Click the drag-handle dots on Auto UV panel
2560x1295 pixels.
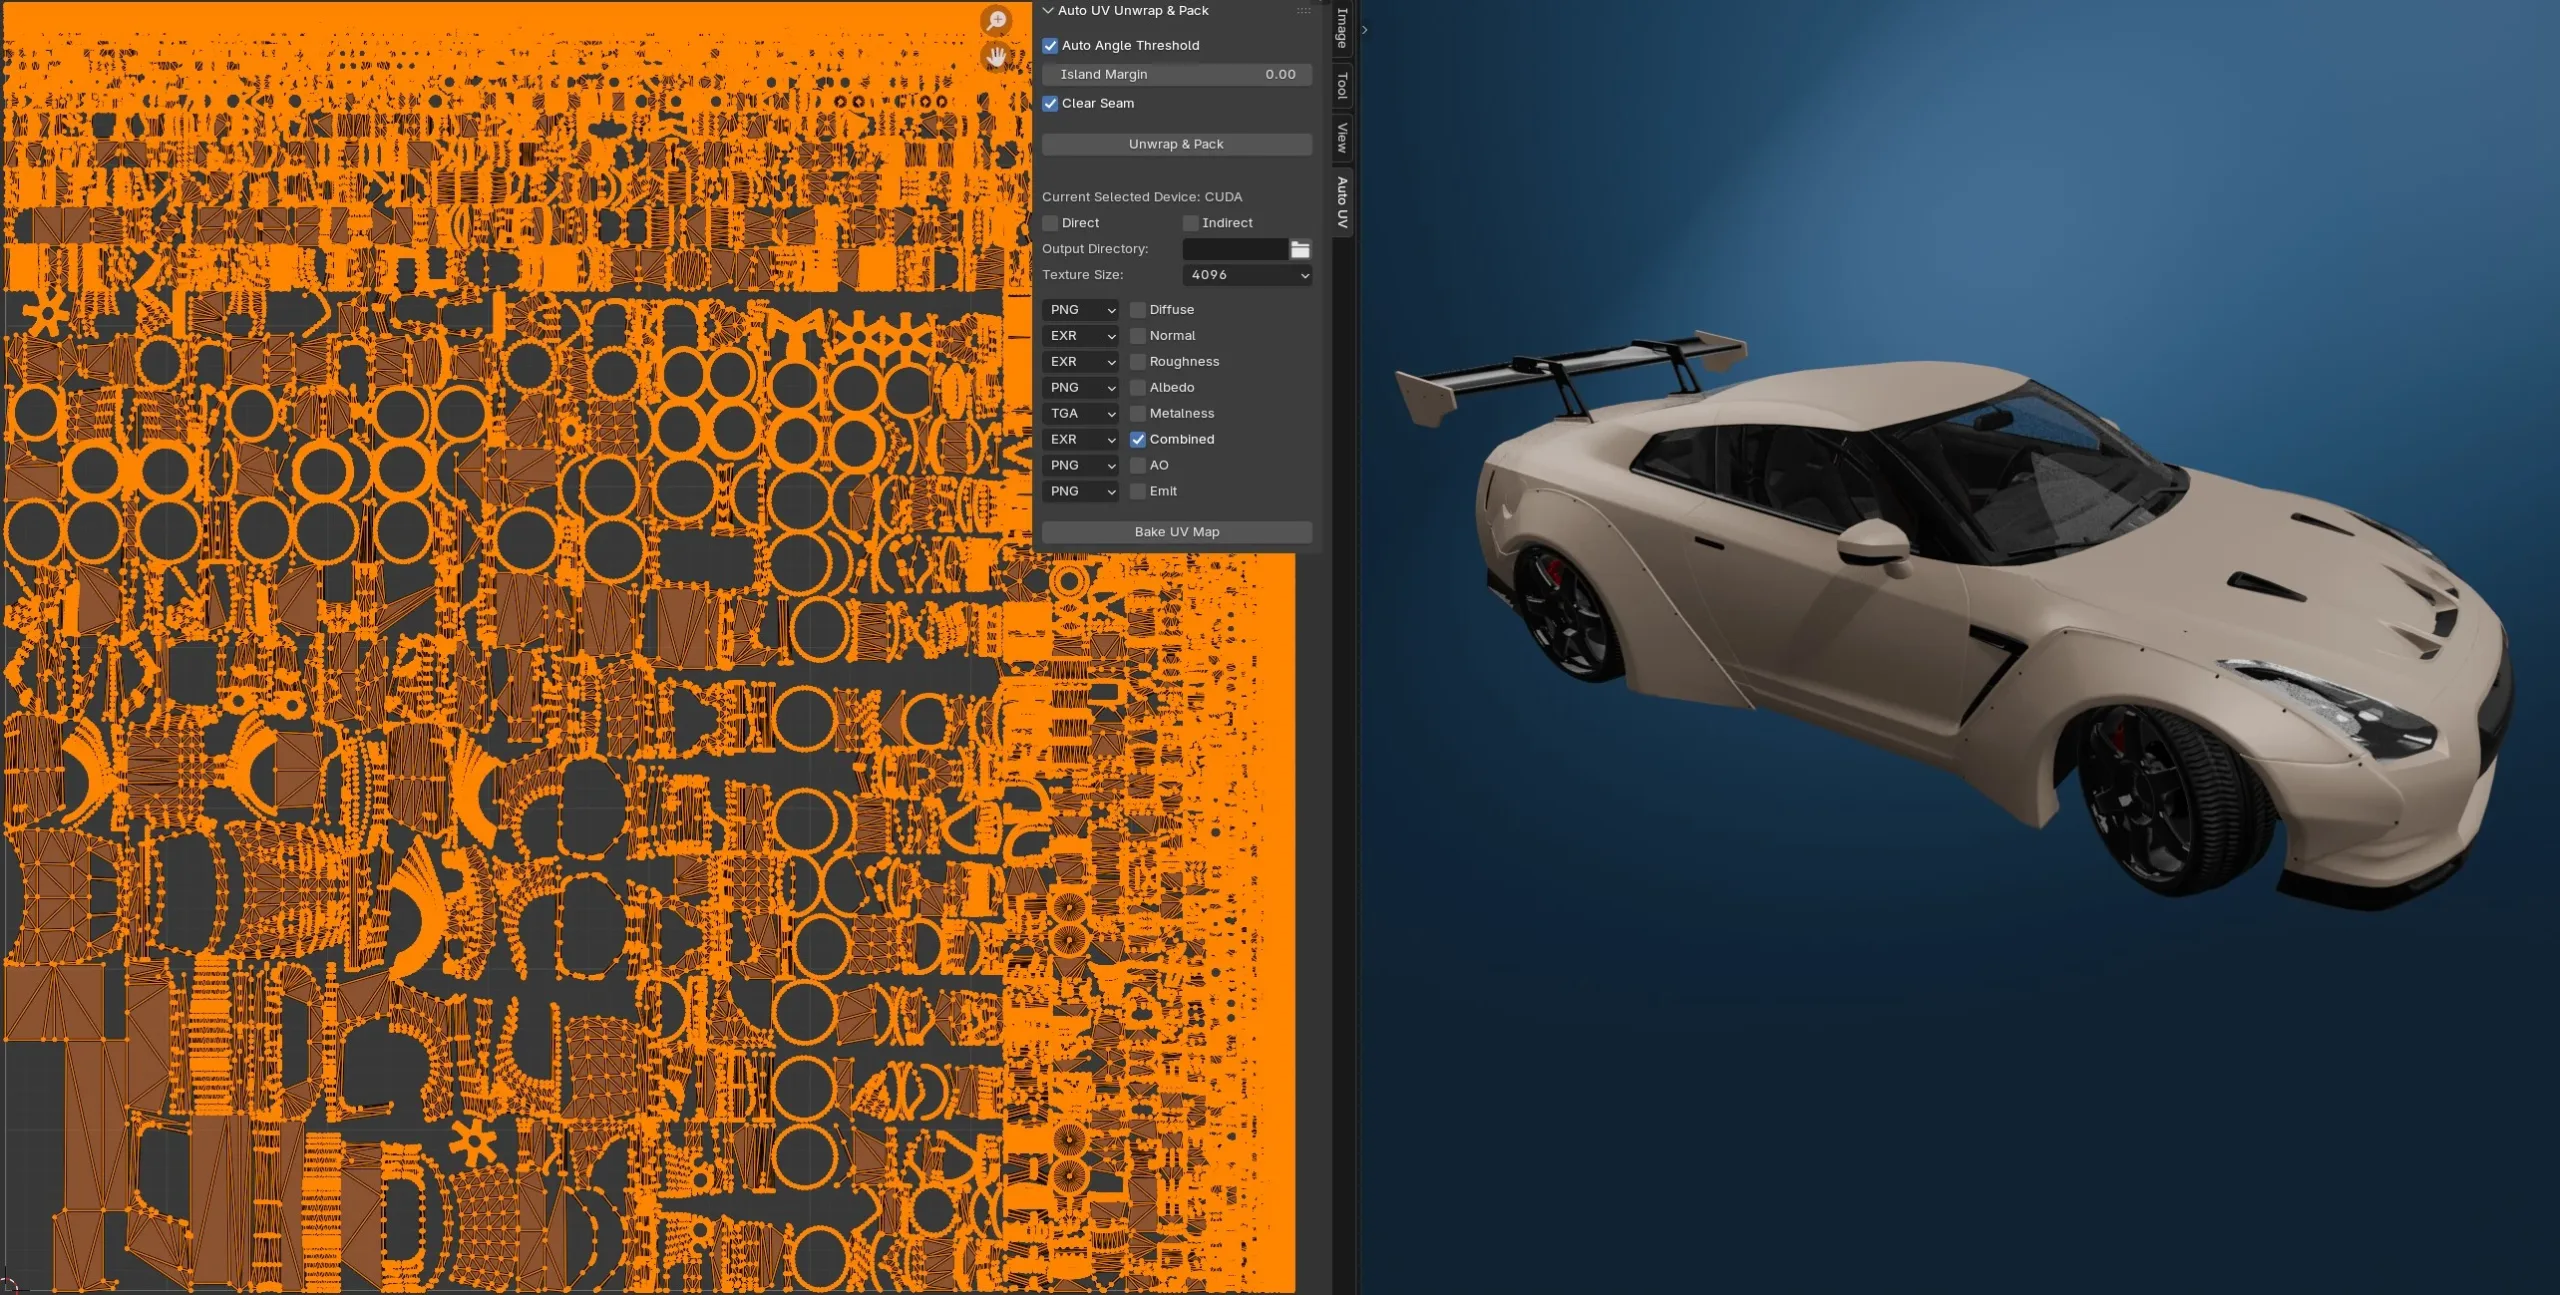click(x=1305, y=10)
